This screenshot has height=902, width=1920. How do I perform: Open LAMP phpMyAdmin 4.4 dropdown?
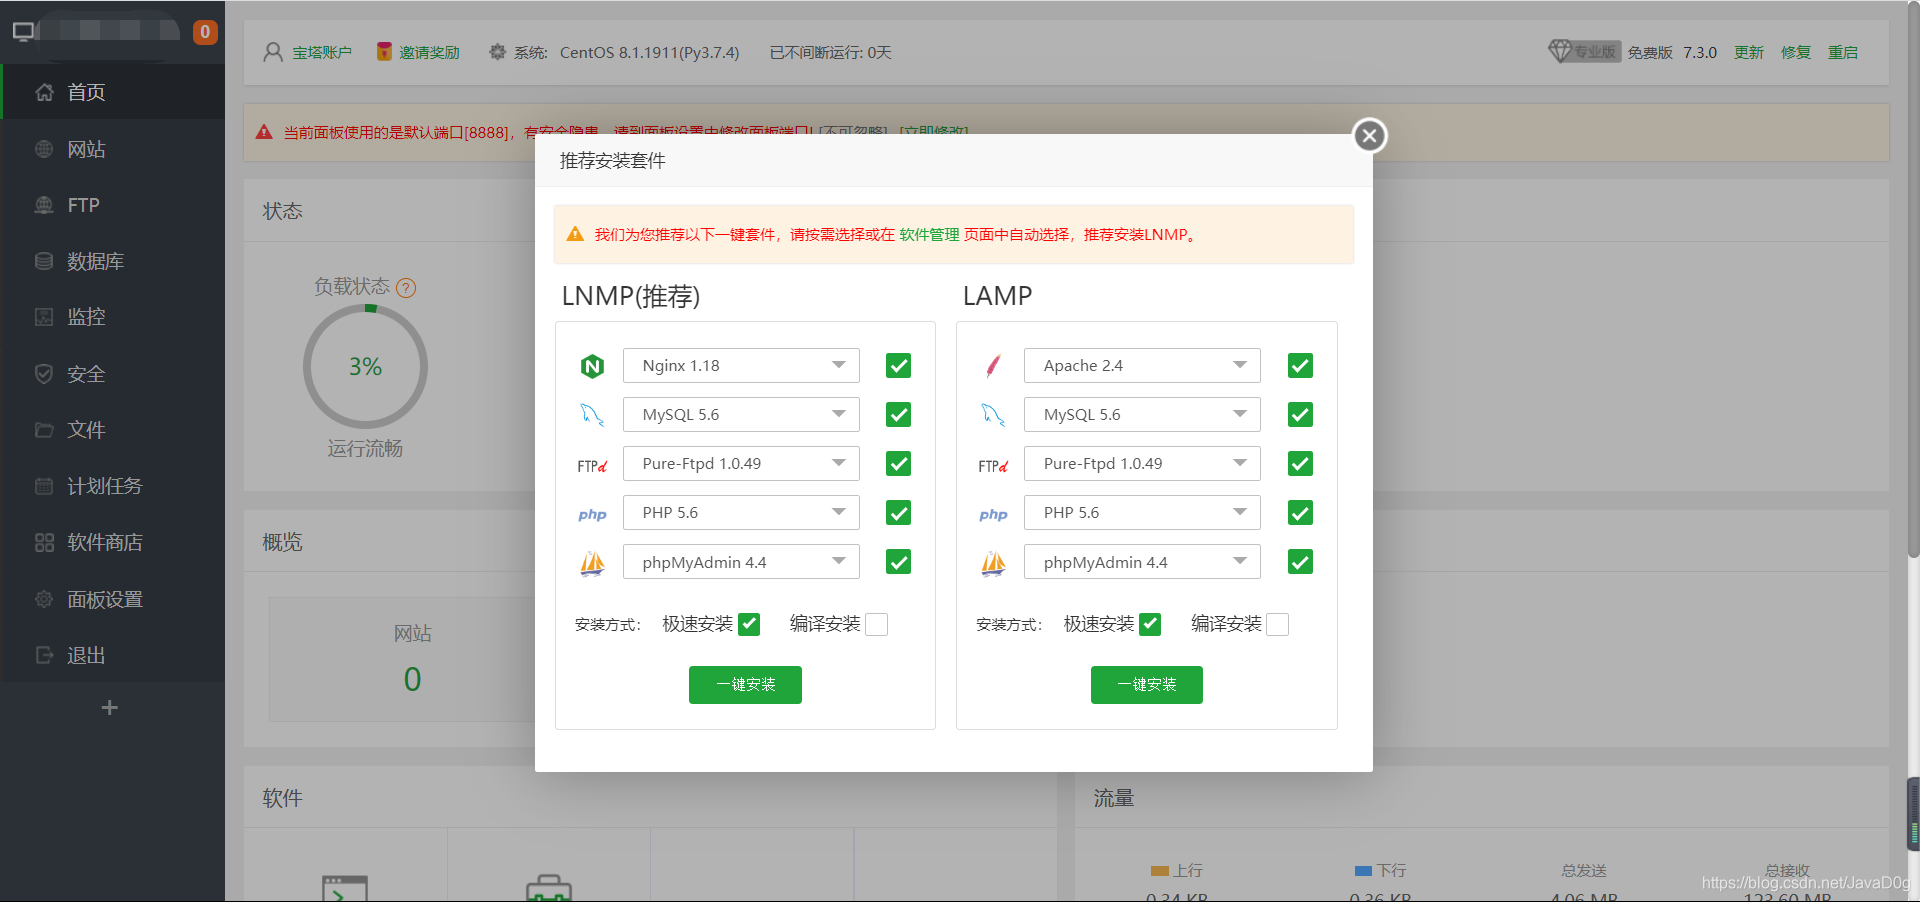click(x=1142, y=562)
